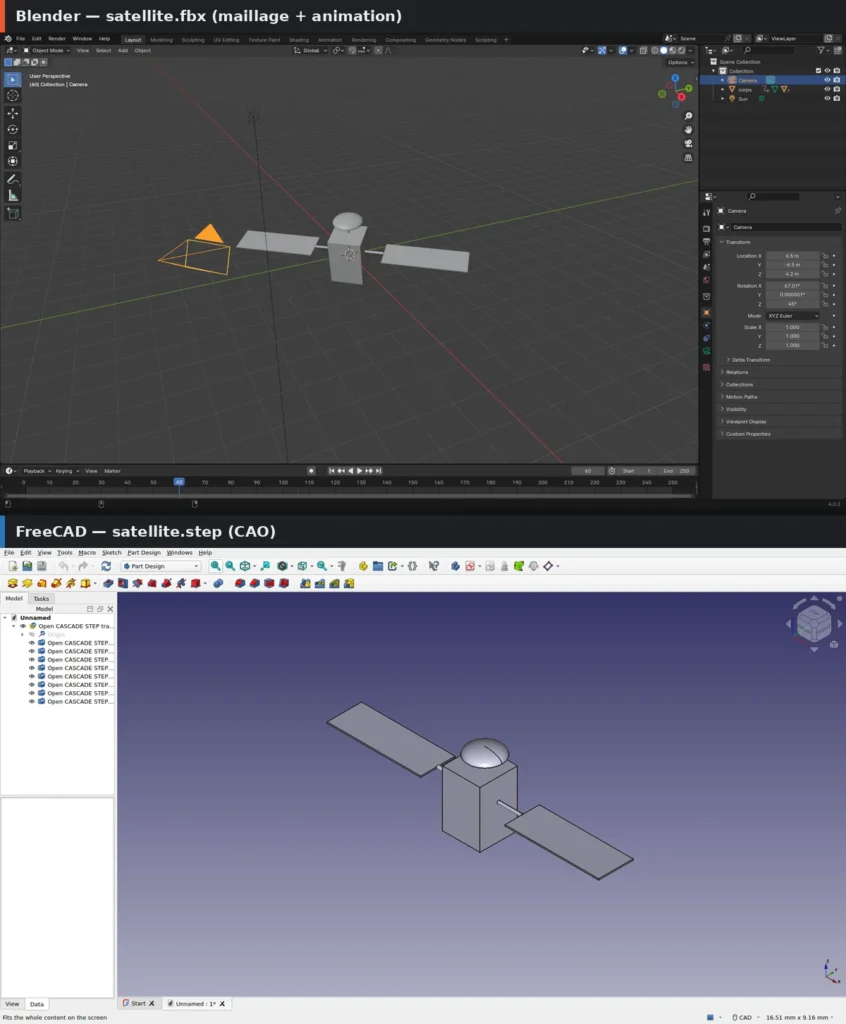Click the Add menu button in Blender viewport header
The image size is (846, 1024).
[x=123, y=50]
